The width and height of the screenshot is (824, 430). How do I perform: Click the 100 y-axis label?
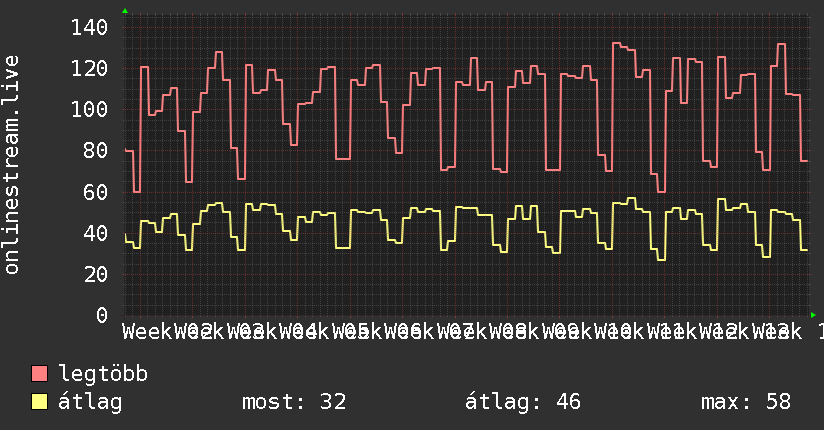point(89,109)
